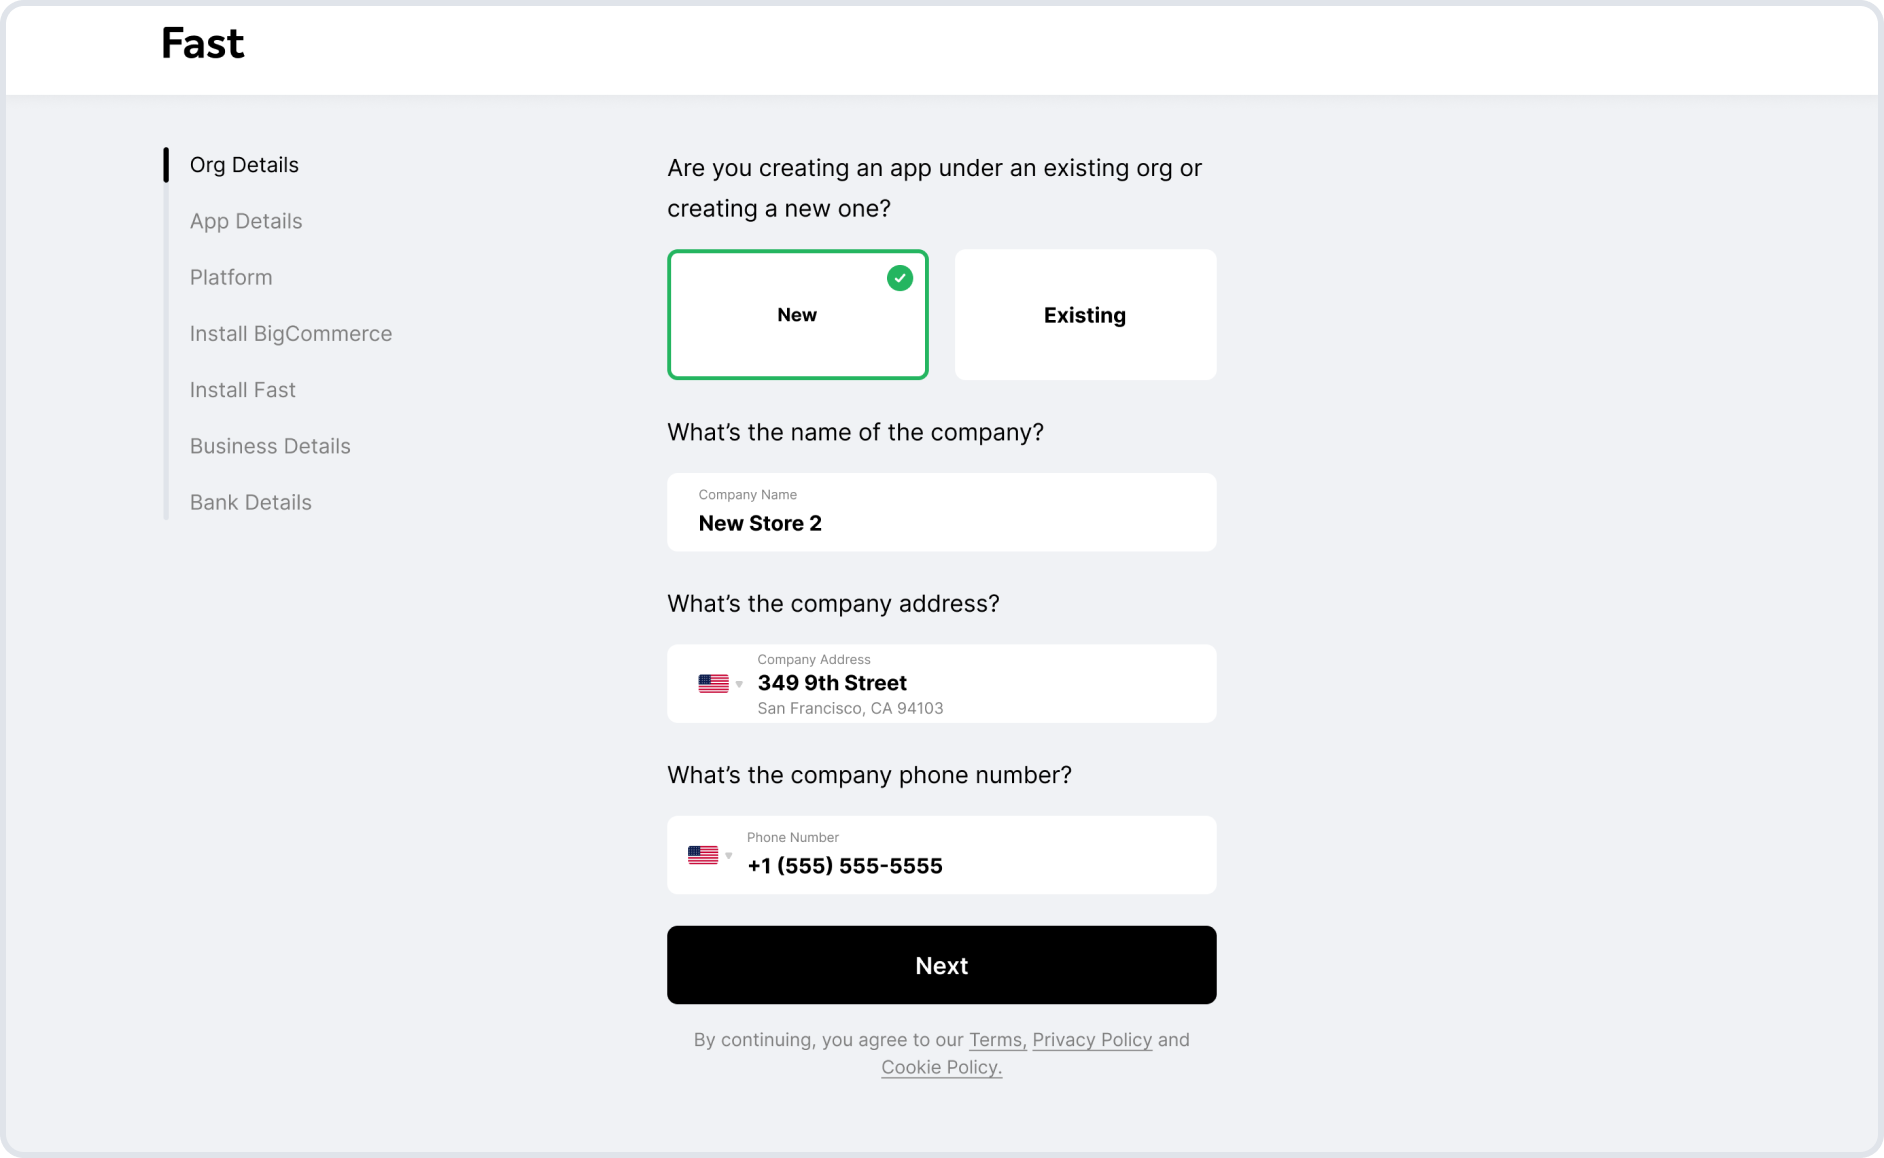Click the US flag in the Phone Number field
Viewport: 1884px width, 1158px height.
[x=703, y=855]
